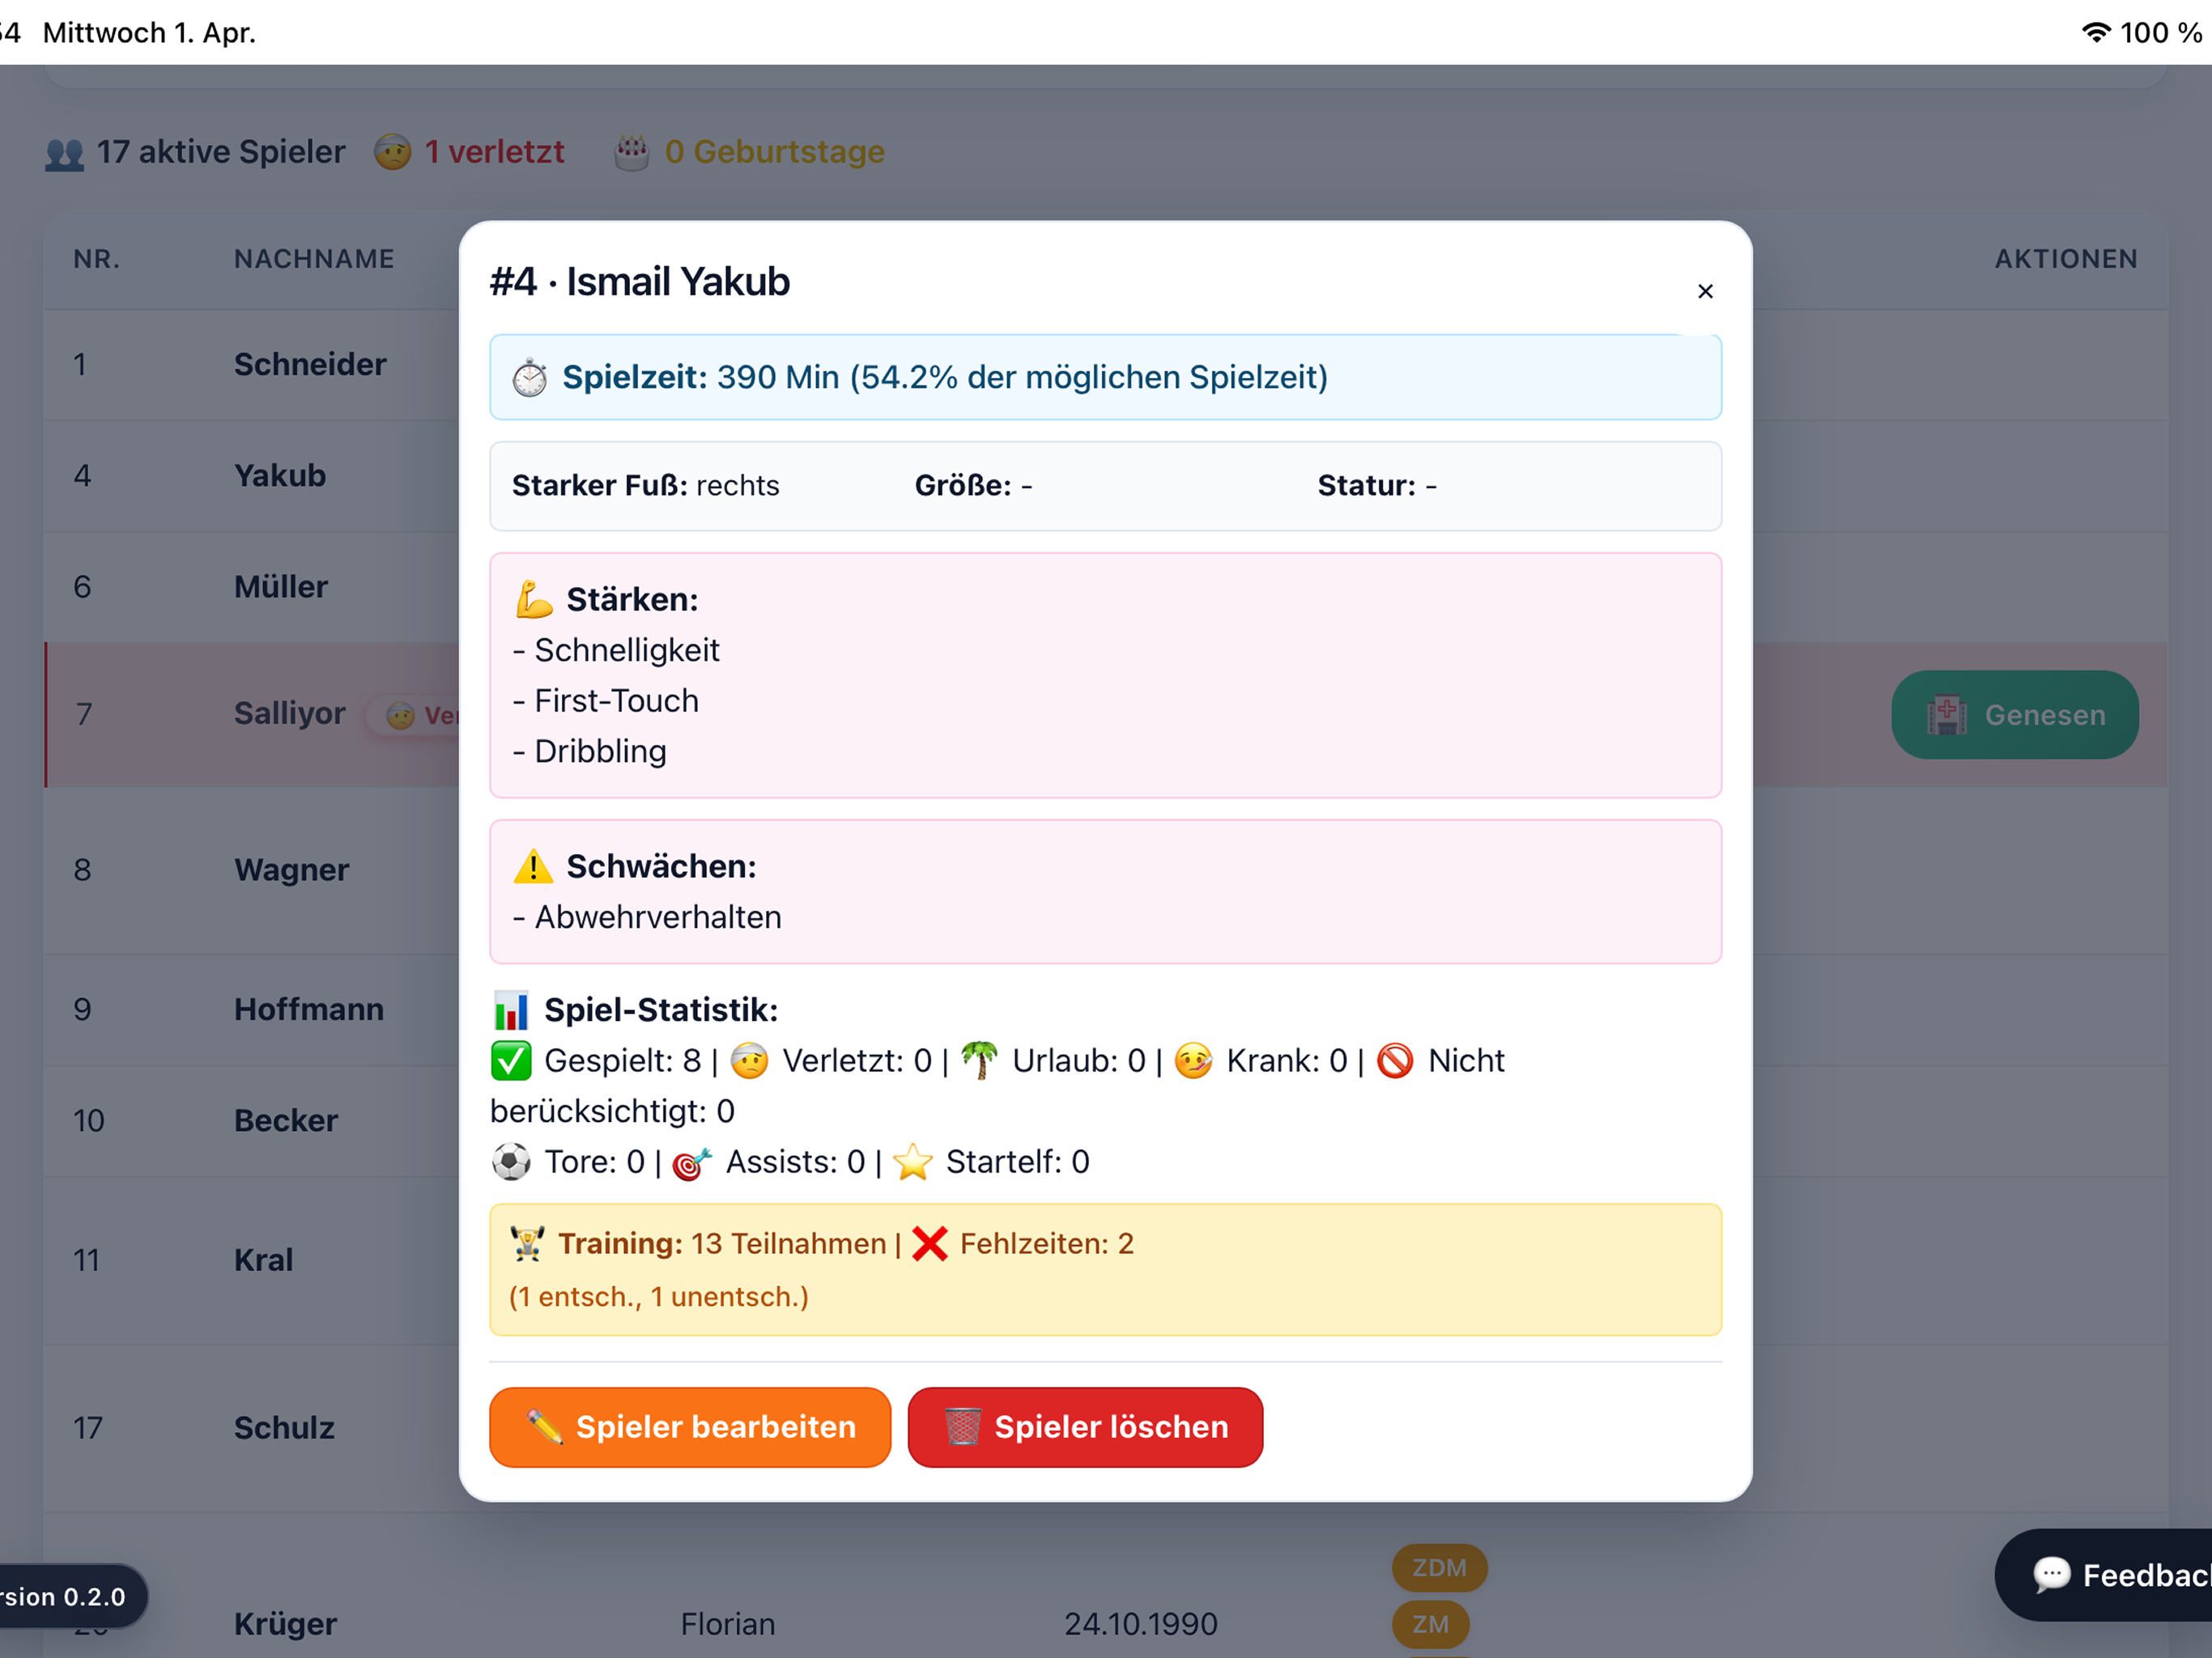Click the birthday cake icon by Geburtstage

click(632, 152)
